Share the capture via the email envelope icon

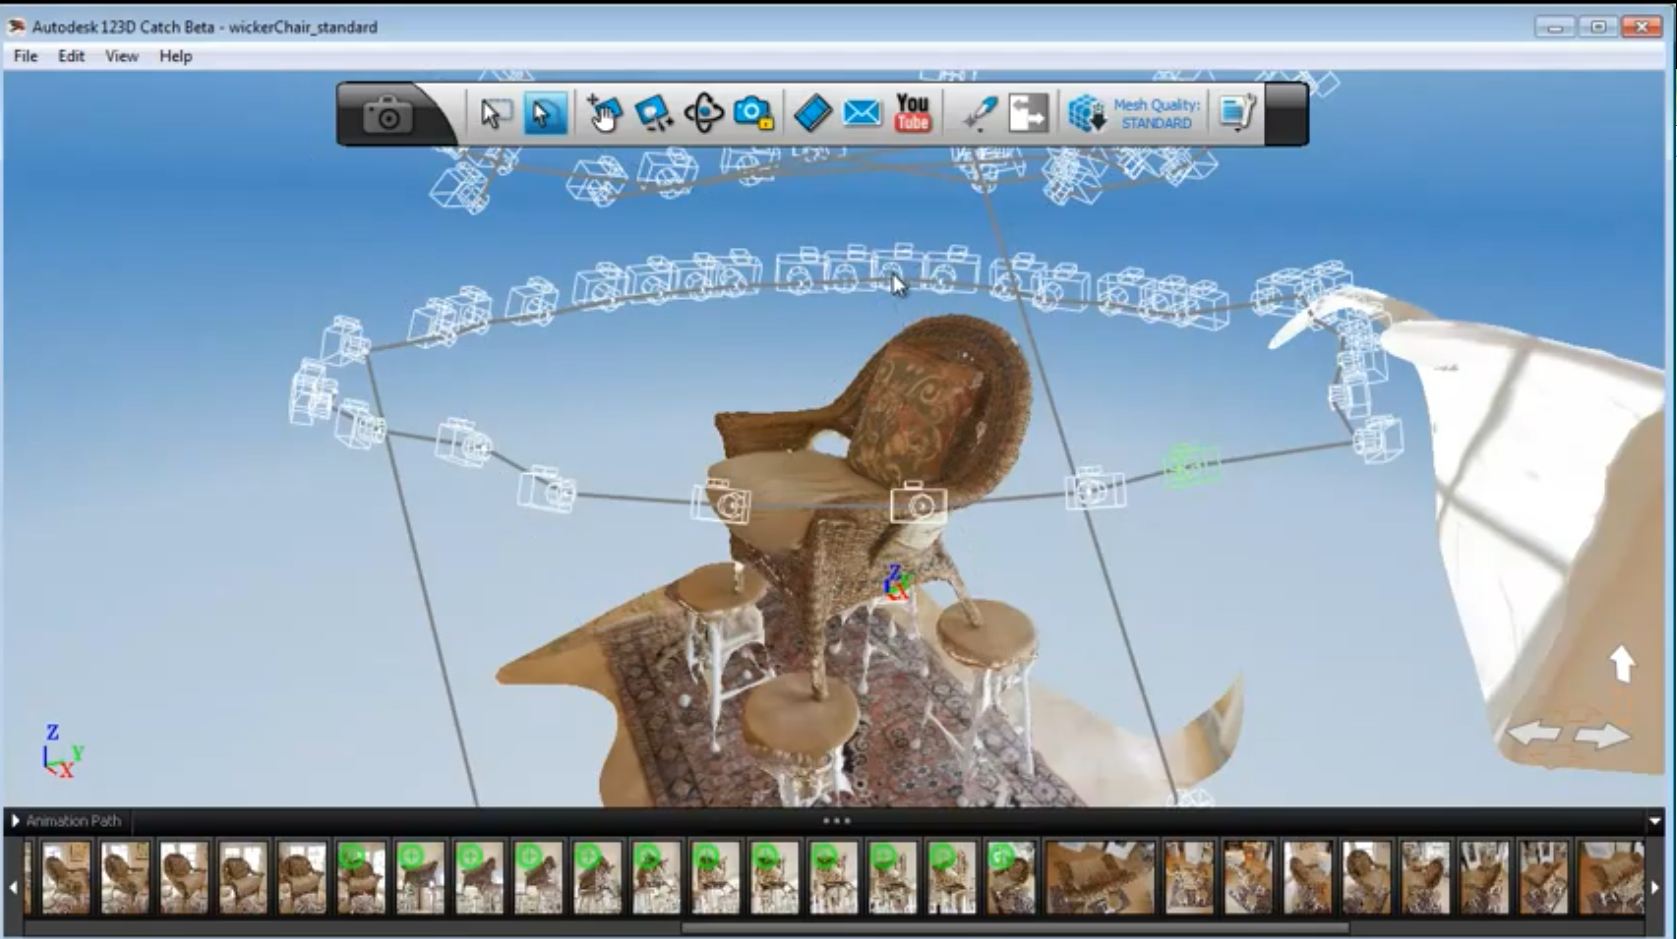click(x=861, y=114)
